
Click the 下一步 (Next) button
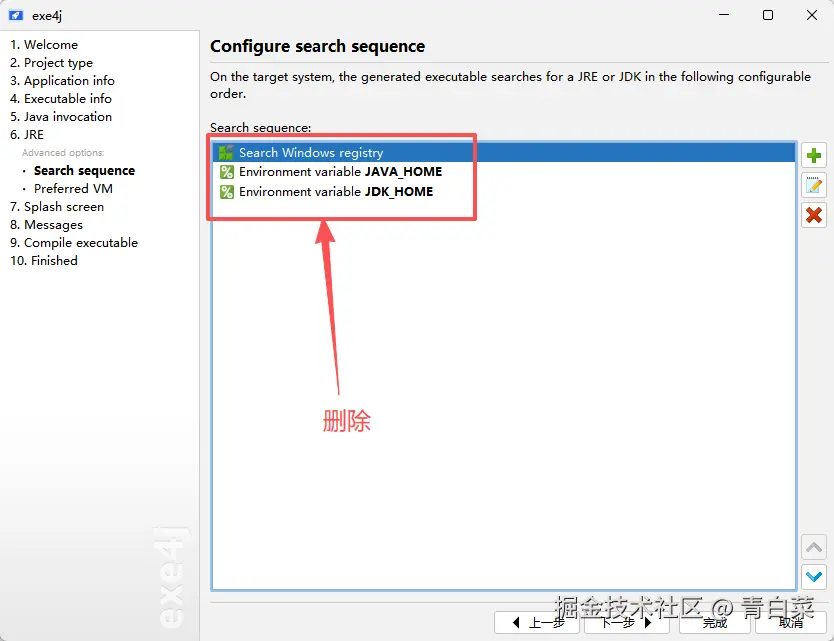[x=627, y=622]
